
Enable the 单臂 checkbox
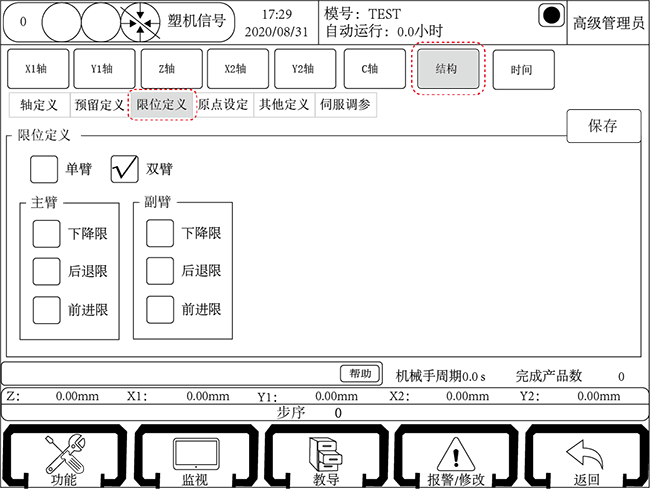click(x=44, y=169)
